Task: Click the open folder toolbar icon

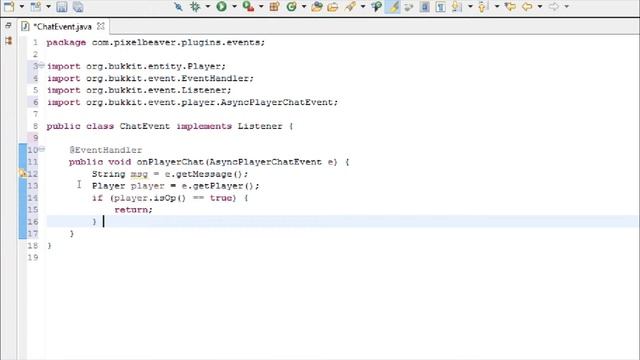Action: (x=333, y=7)
